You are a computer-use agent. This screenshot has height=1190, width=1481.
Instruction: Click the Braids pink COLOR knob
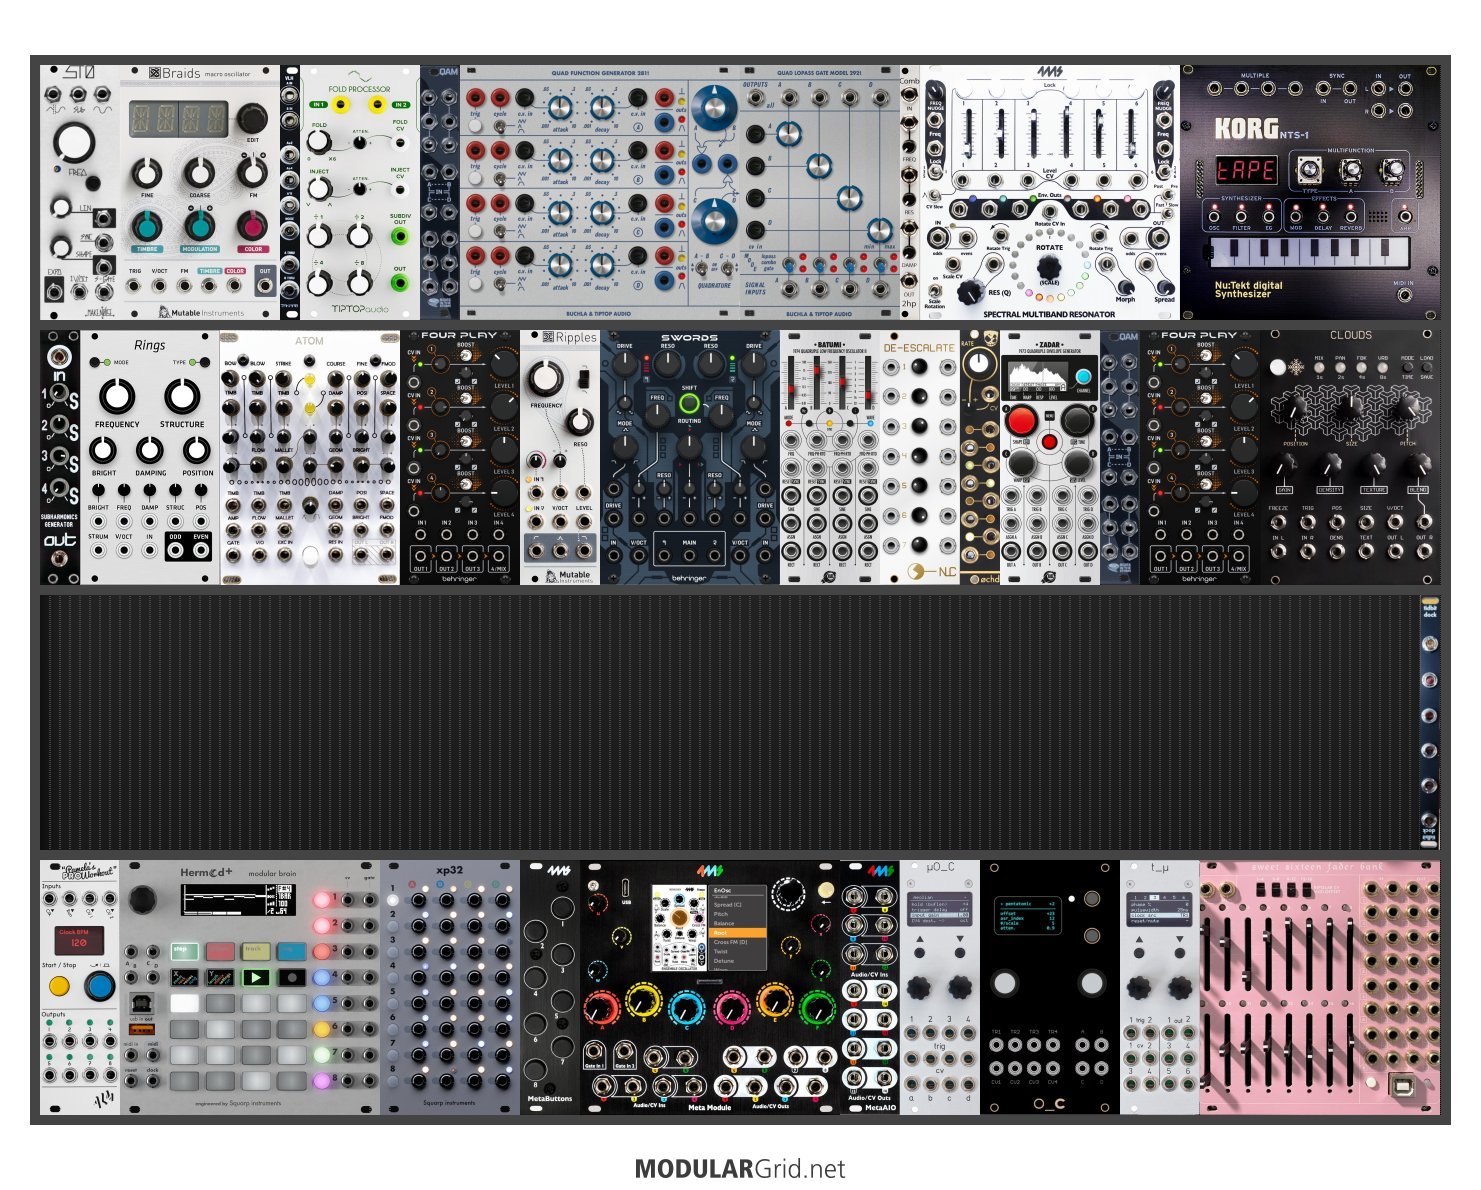pos(253,225)
